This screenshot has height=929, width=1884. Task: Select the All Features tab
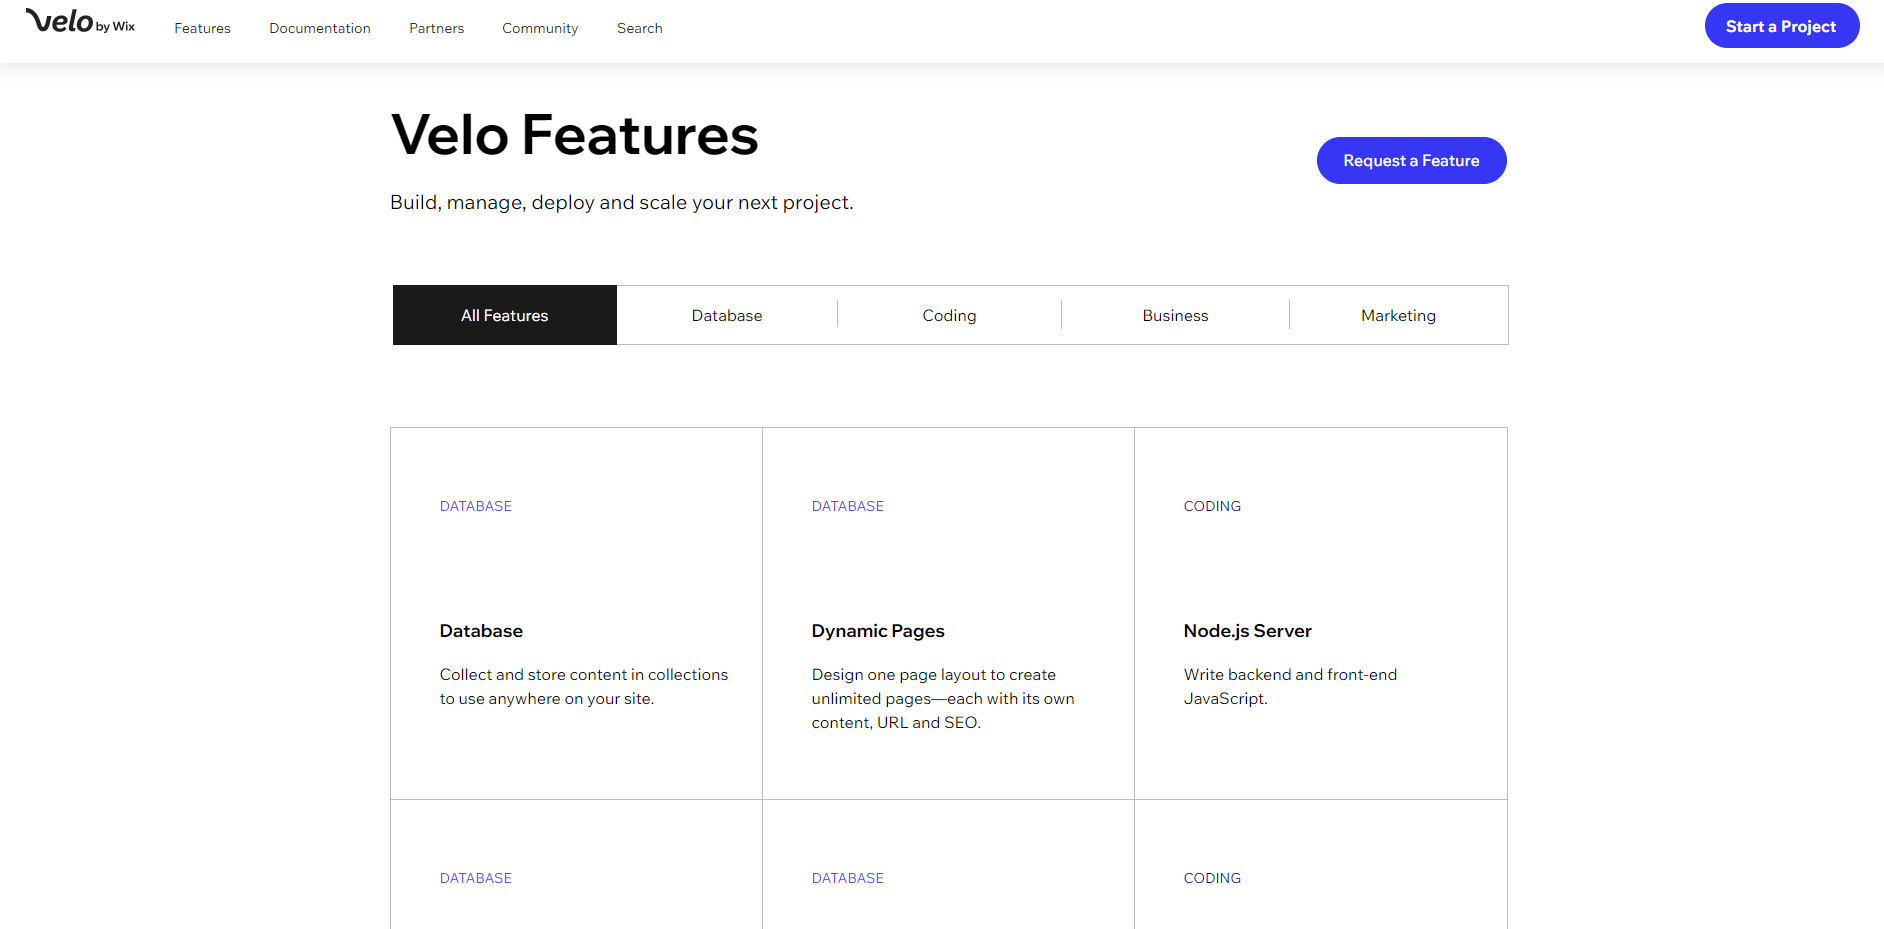505,315
